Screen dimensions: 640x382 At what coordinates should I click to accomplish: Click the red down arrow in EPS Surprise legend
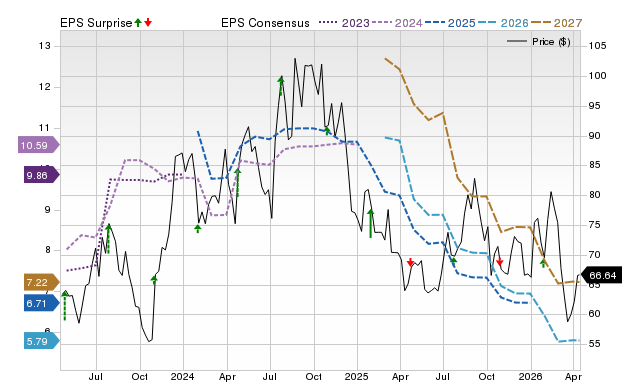pos(148,23)
